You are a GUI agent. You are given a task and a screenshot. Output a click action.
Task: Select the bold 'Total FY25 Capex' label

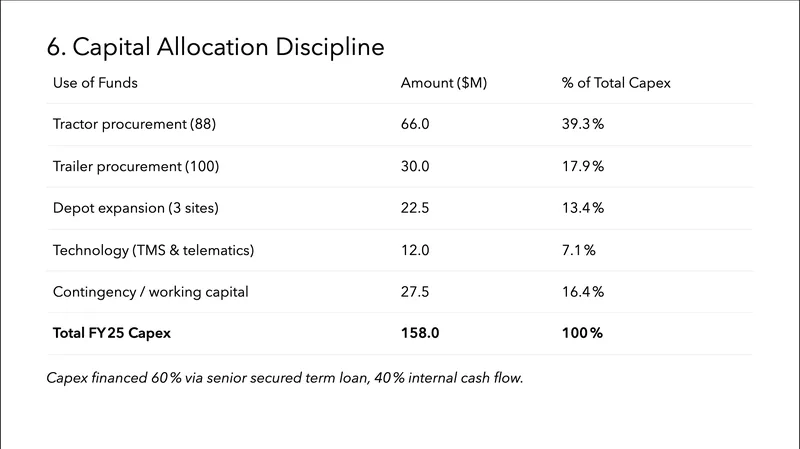(x=111, y=334)
